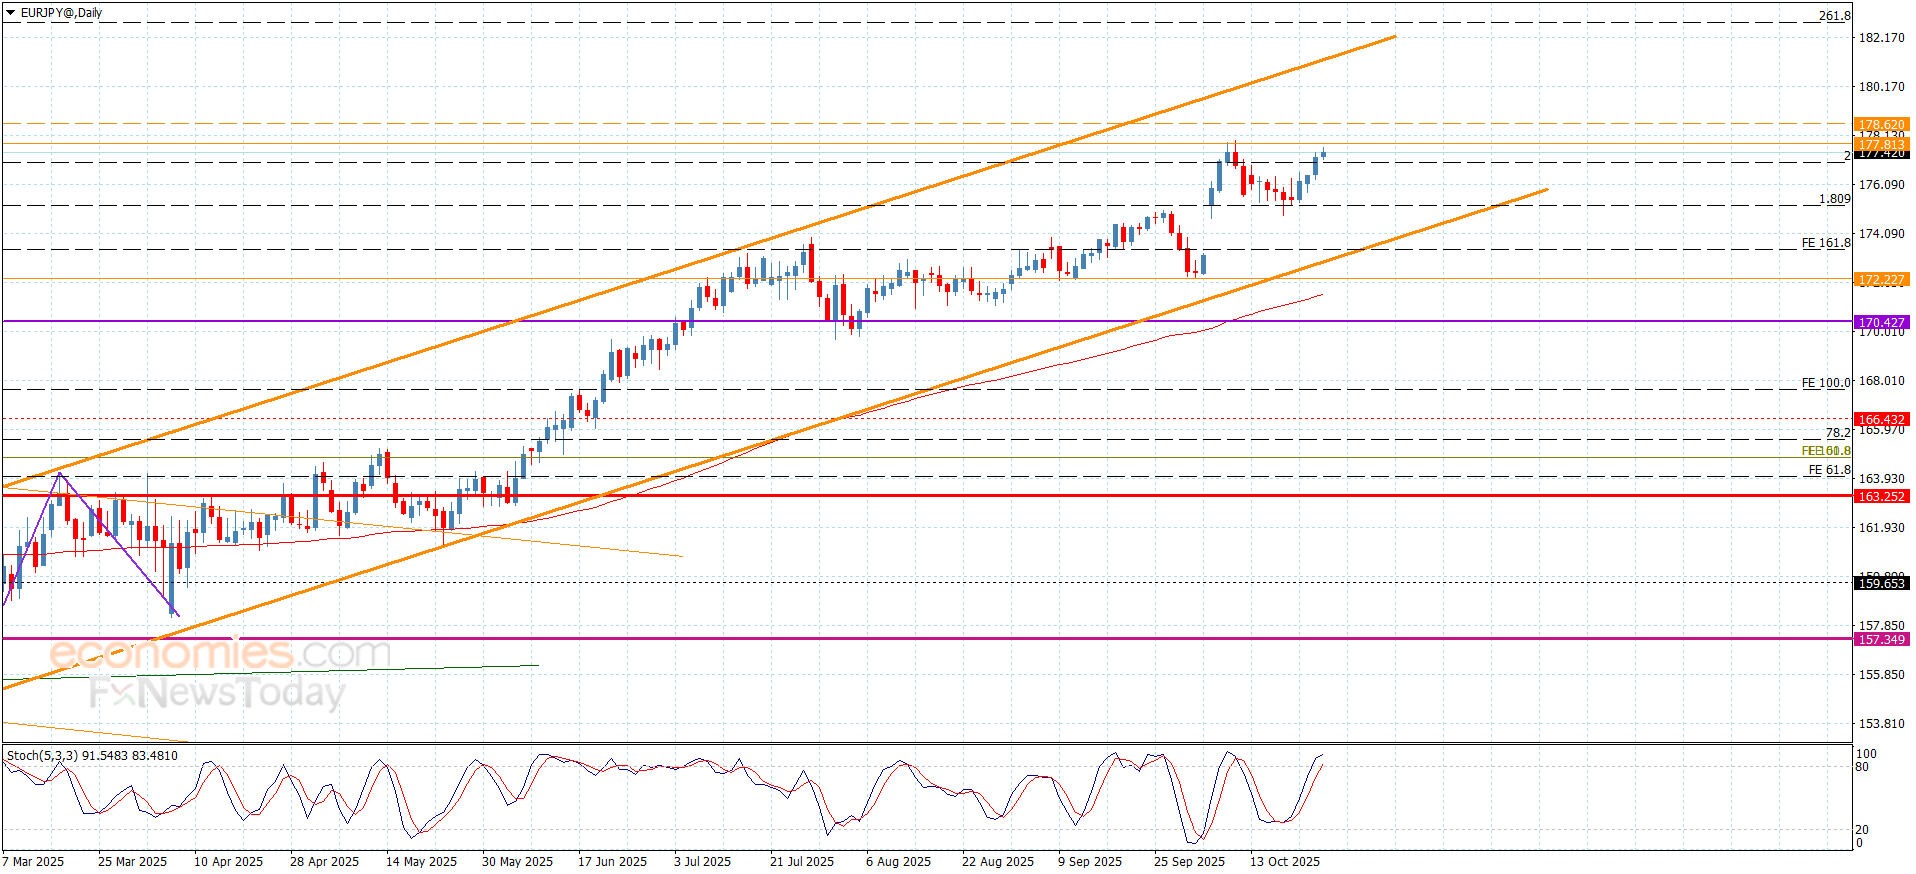Screen dimensions: 1916x874
Task: Click the 14 May 2025 date label
Action: tap(421, 862)
